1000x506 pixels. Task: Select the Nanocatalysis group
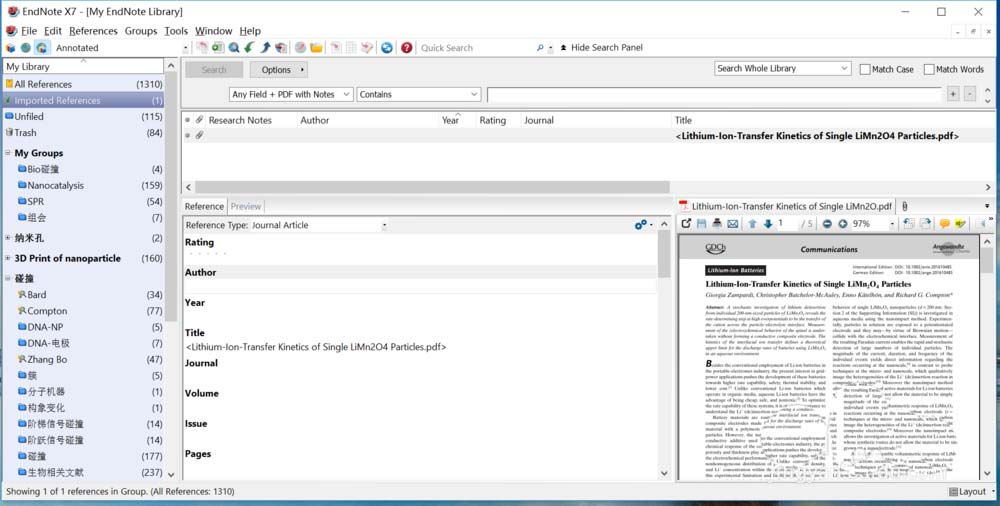pos(55,185)
